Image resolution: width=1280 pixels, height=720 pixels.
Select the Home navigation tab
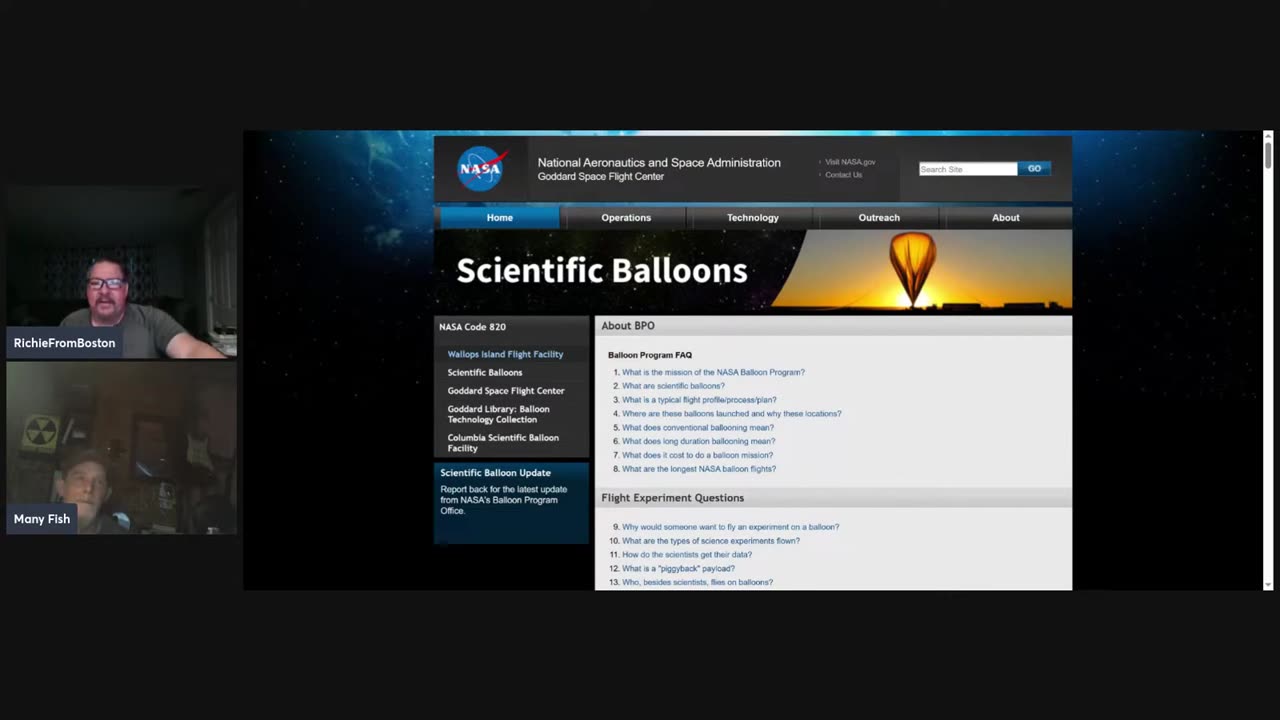point(500,218)
